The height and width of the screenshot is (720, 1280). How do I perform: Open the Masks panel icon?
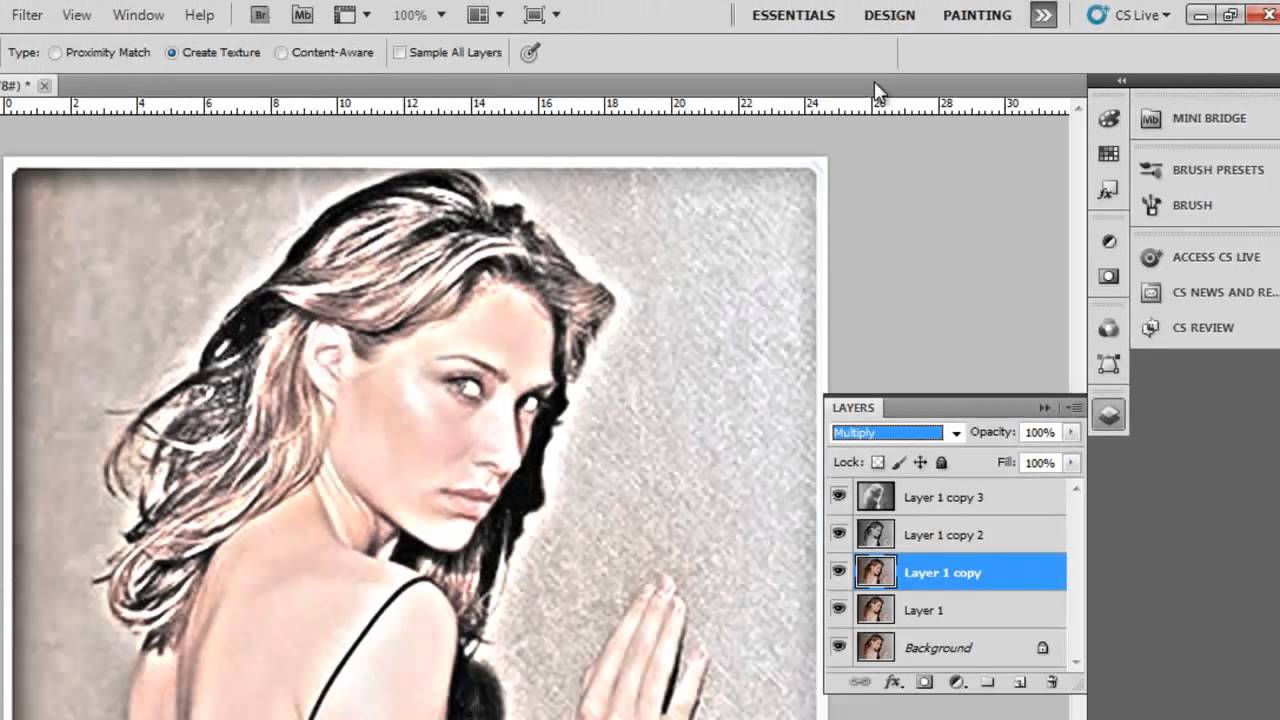tap(1108, 277)
